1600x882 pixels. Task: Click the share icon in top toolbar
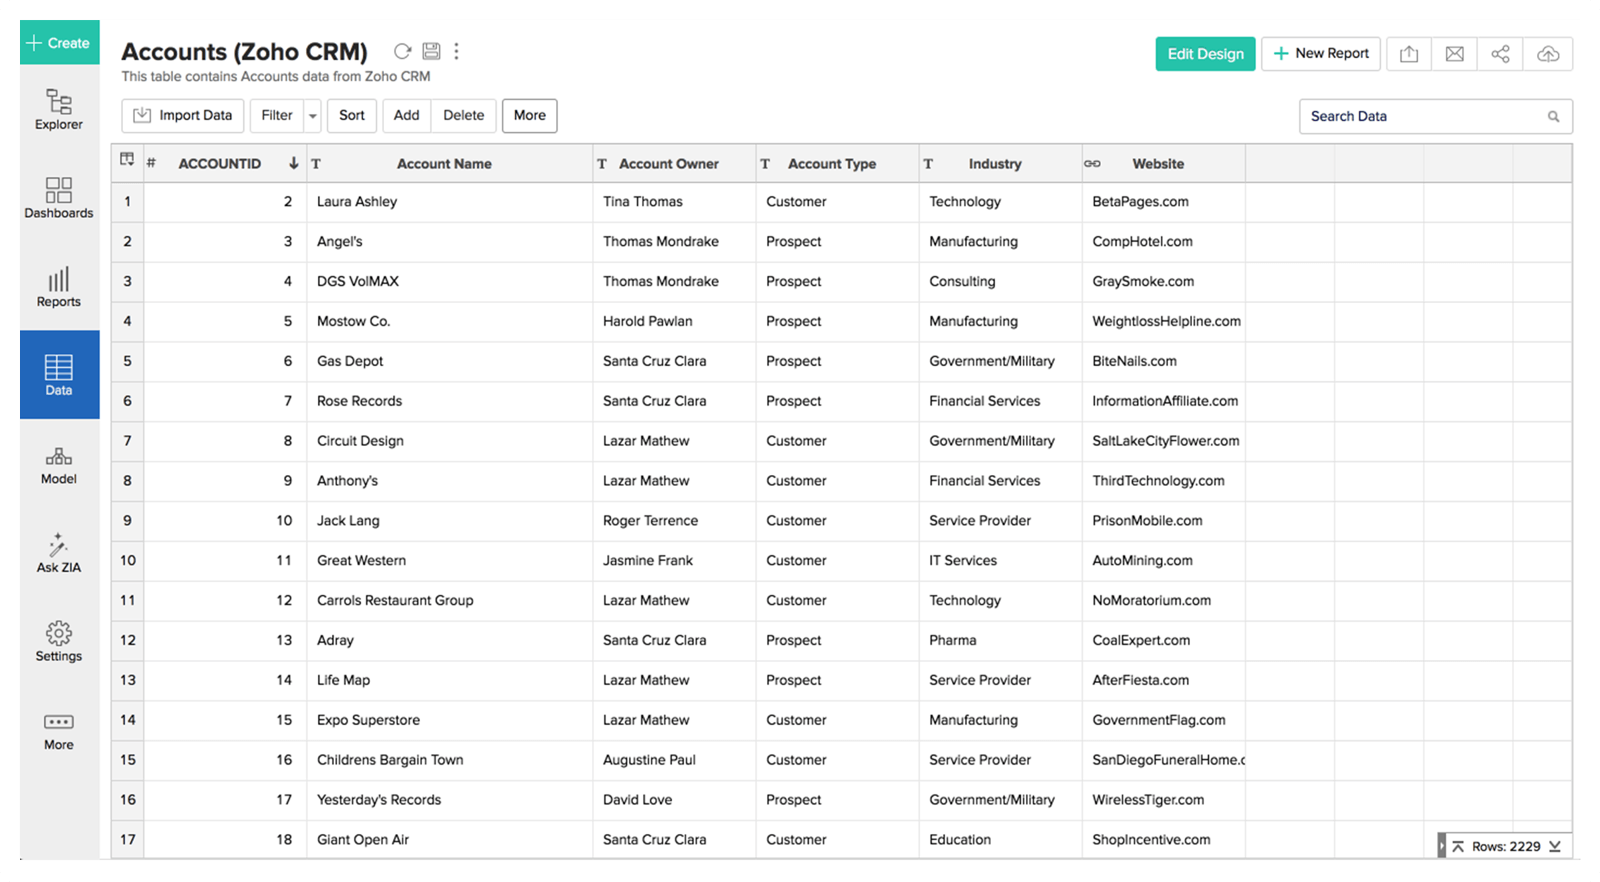click(x=1501, y=54)
